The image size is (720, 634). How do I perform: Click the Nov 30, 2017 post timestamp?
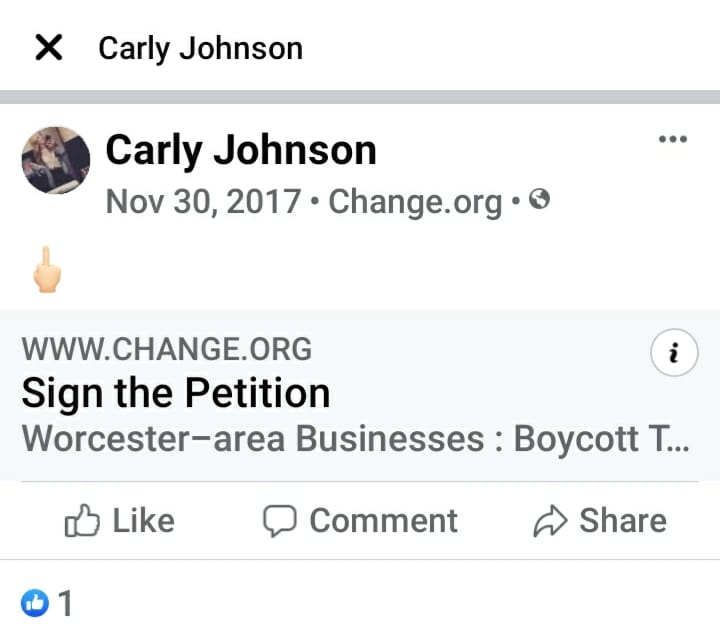click(203, 202)
